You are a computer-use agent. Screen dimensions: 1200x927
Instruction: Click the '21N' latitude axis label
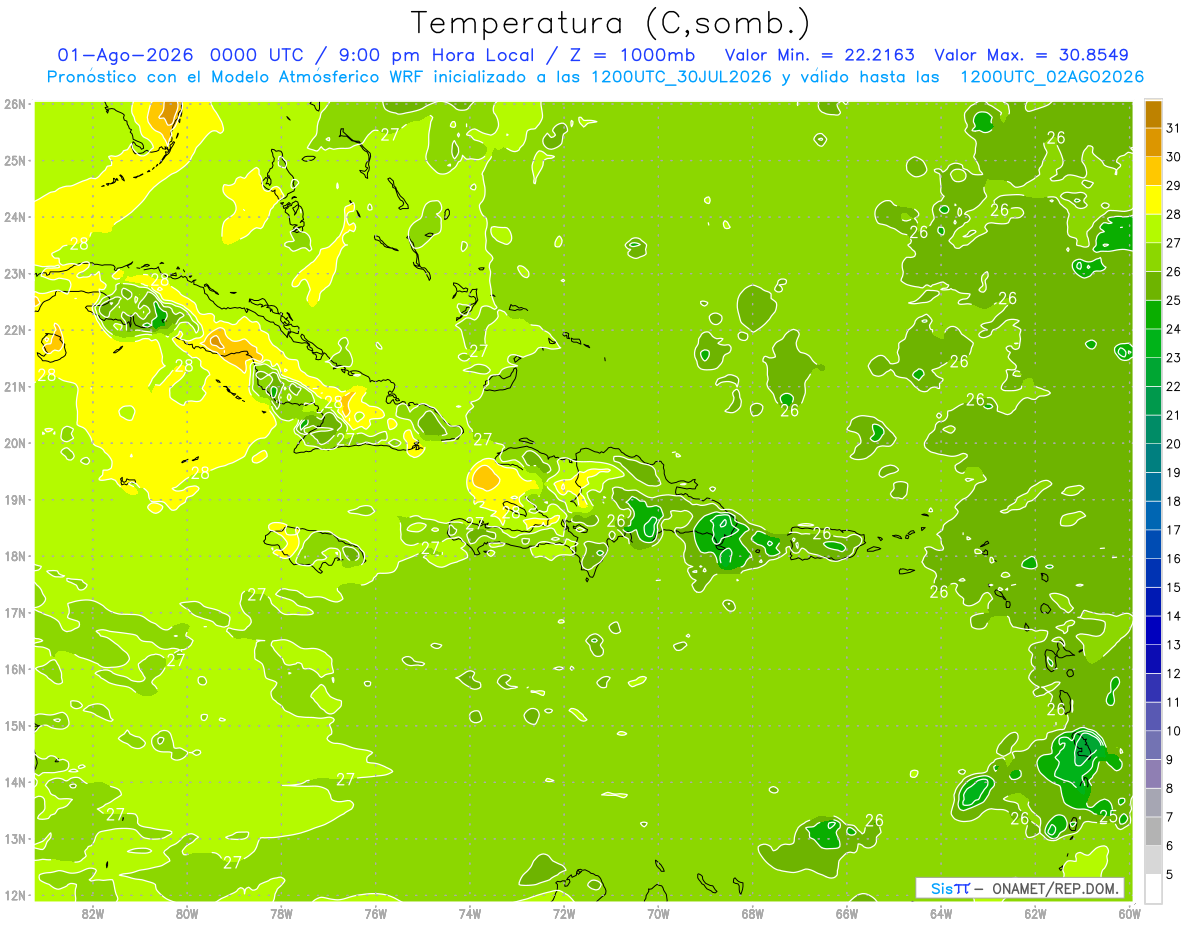click(x=16, y=386)
